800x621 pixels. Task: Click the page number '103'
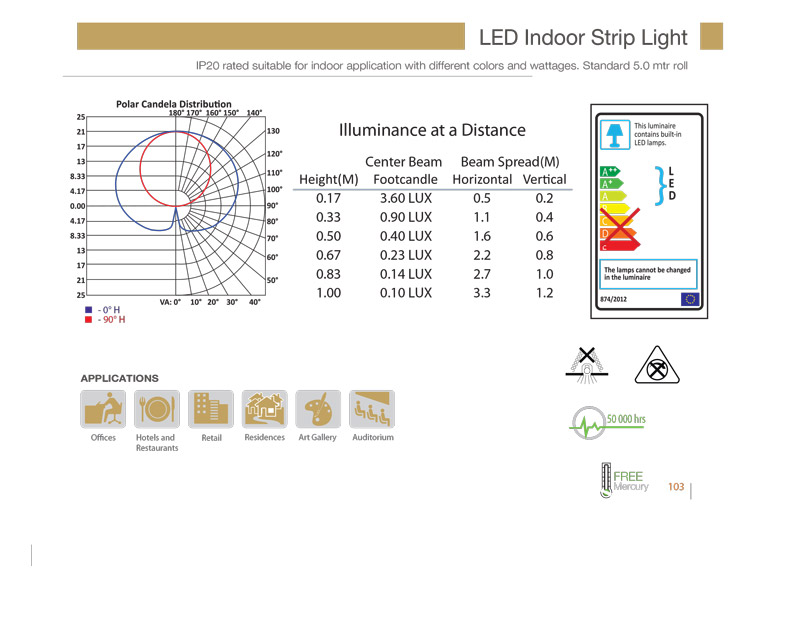(676, 487)
